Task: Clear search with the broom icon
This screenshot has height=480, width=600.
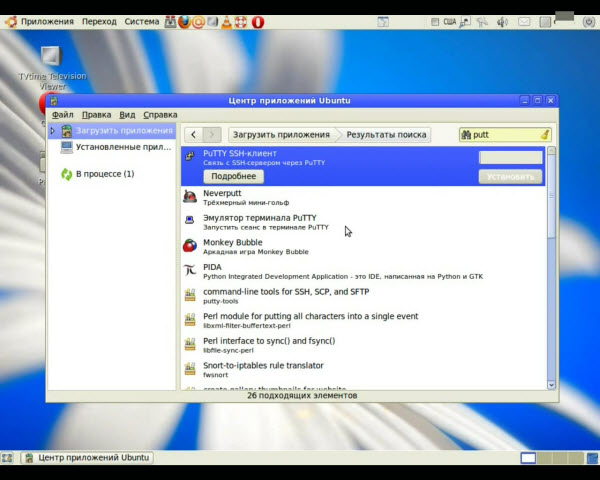Action: 545,134
